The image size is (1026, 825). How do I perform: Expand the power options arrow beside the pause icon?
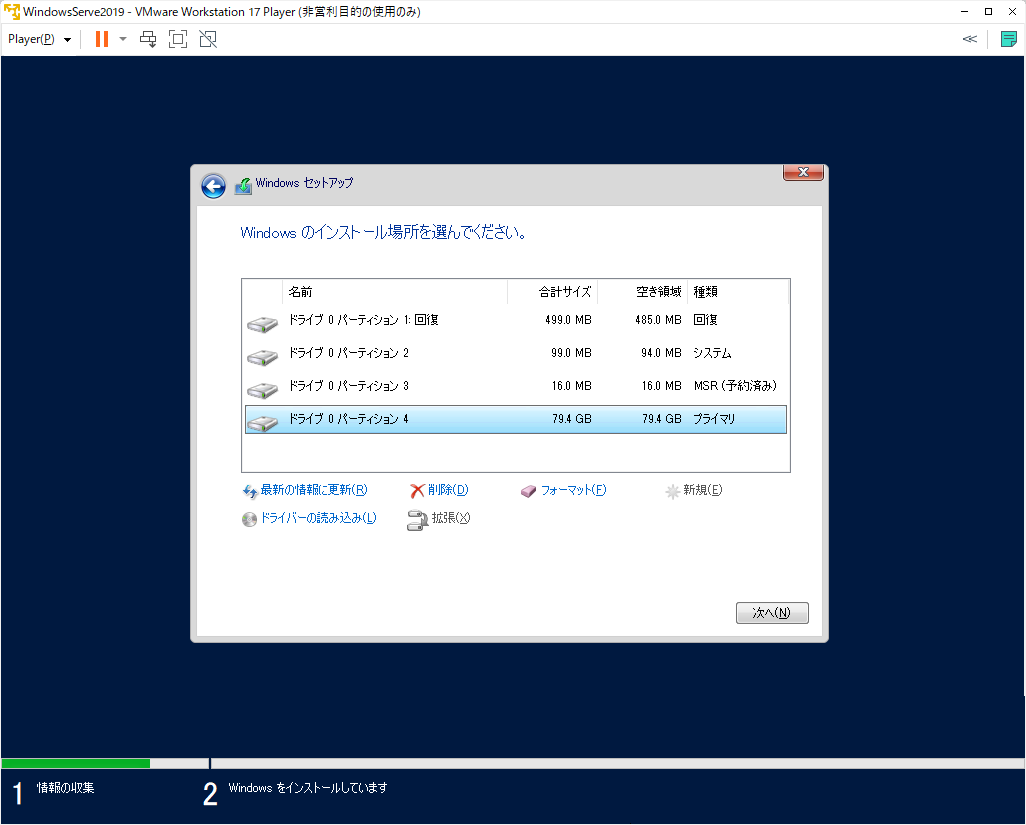(x=123, y=39)
